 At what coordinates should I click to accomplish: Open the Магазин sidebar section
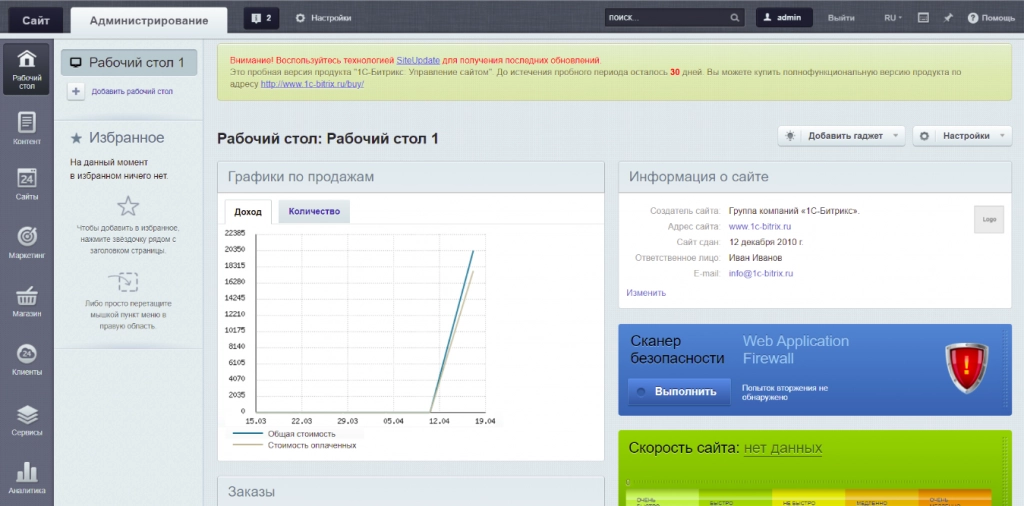click(x=27, y=301)
